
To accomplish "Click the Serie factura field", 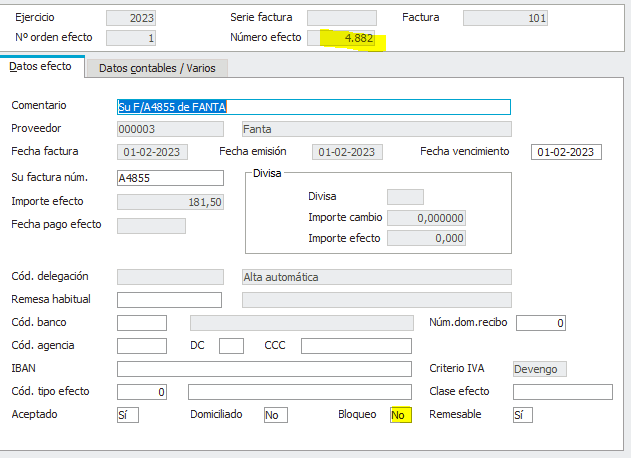I will click(x=342, y=18).
